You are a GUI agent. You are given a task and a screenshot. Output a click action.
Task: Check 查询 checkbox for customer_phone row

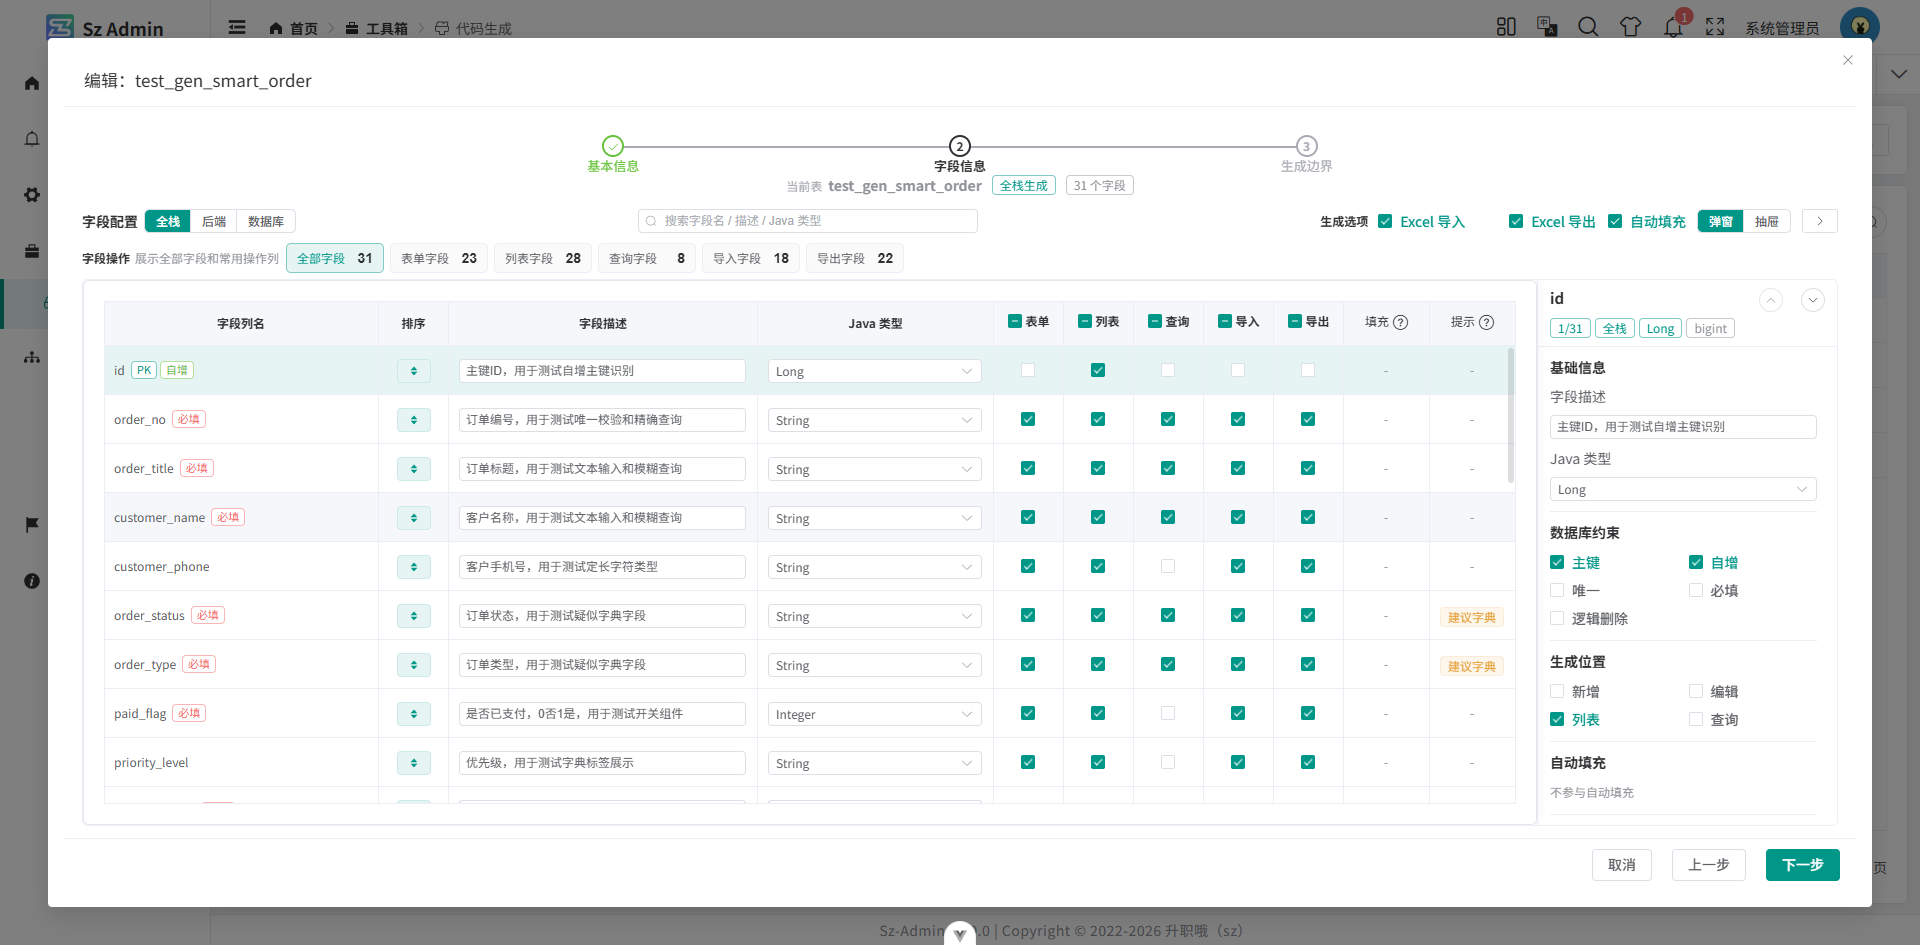tap(1168, 566)
